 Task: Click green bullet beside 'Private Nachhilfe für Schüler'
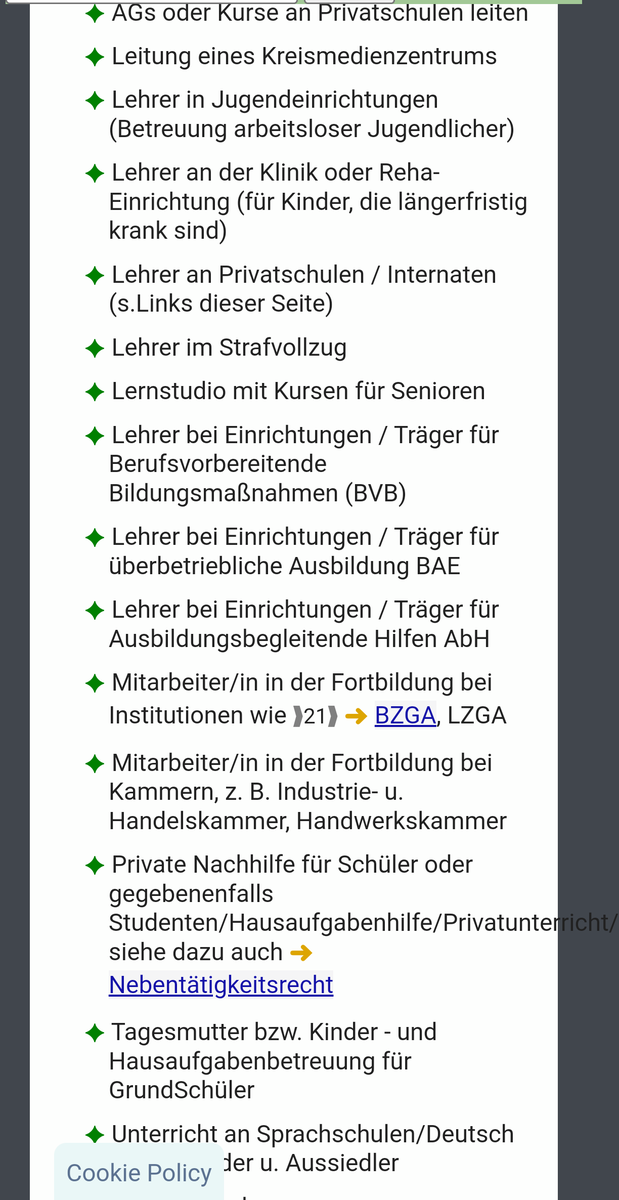coord(95,865)
